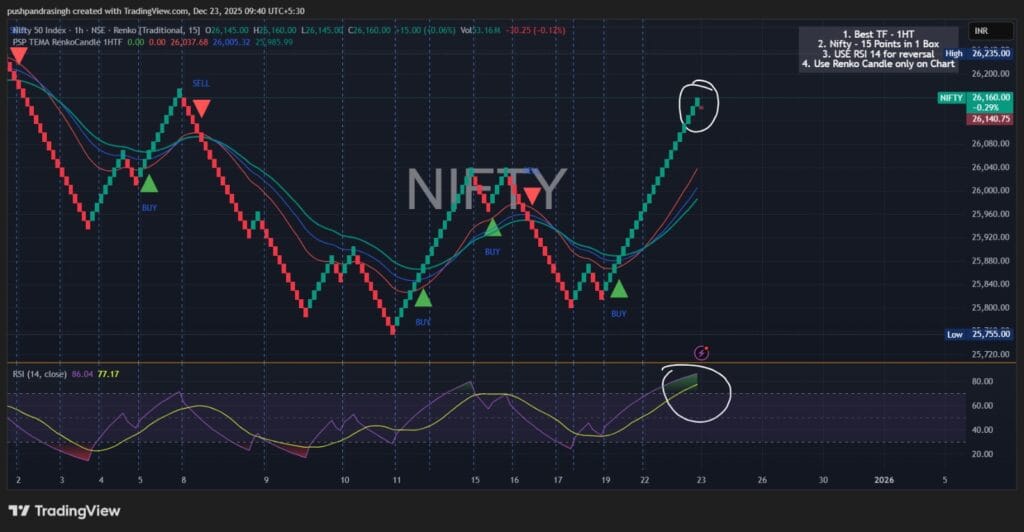Click the red sell arrow overlapping NIFTY watermark
The width and height of the screenshot is (1024, 532).
click(532, 195)
